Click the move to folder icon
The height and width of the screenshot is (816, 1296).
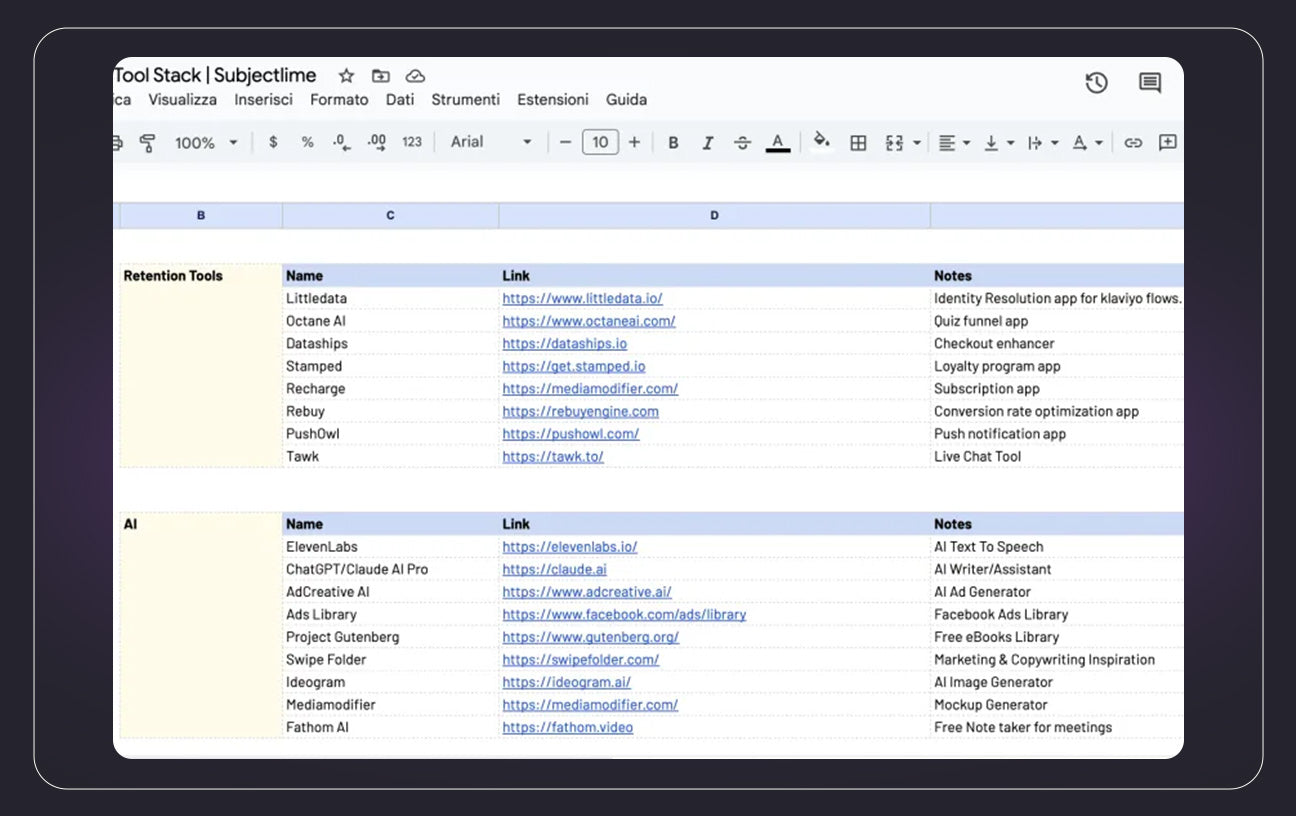380,76
